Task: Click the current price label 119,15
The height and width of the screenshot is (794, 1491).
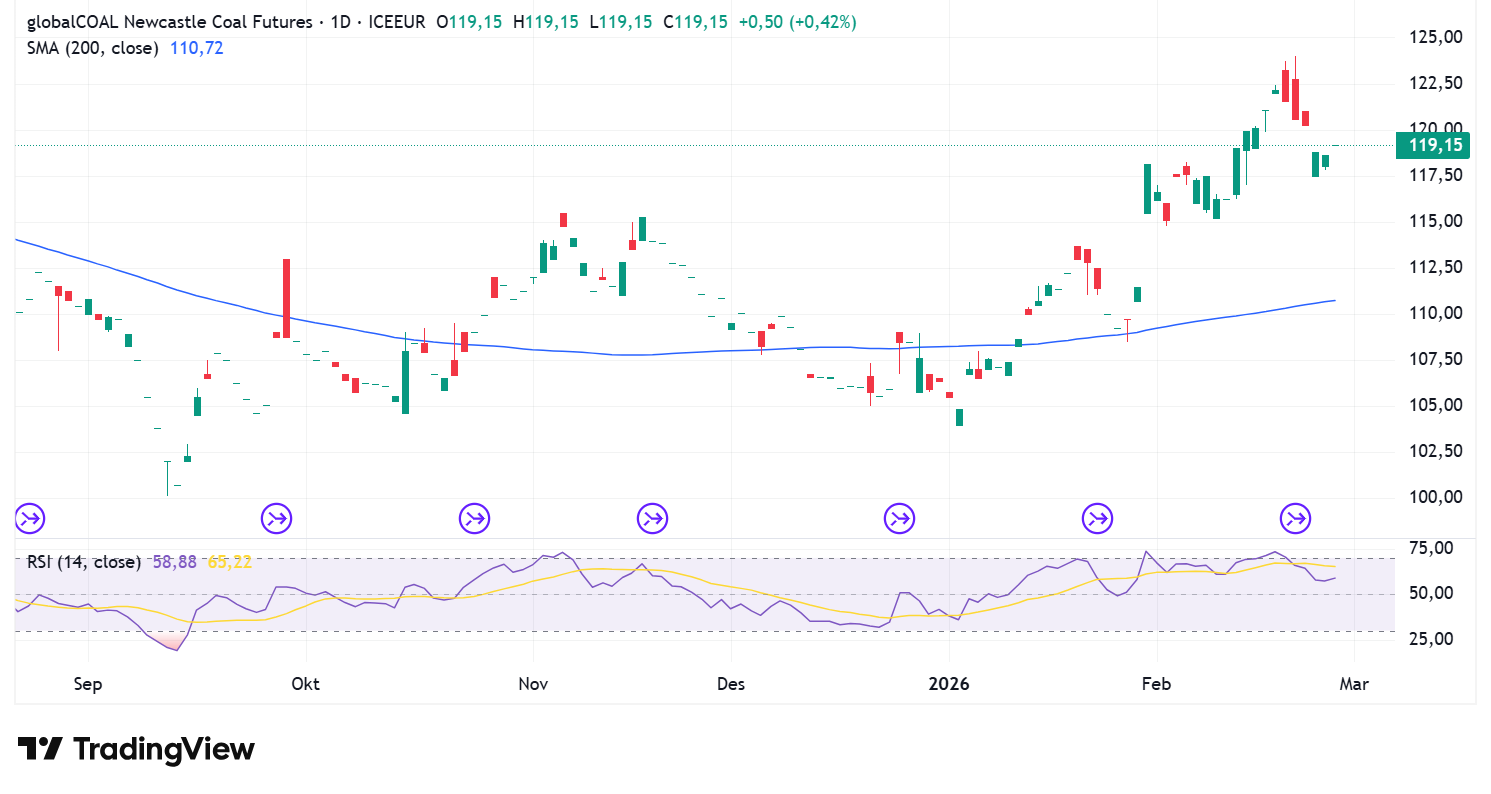Action: [x=1435, y=146]
